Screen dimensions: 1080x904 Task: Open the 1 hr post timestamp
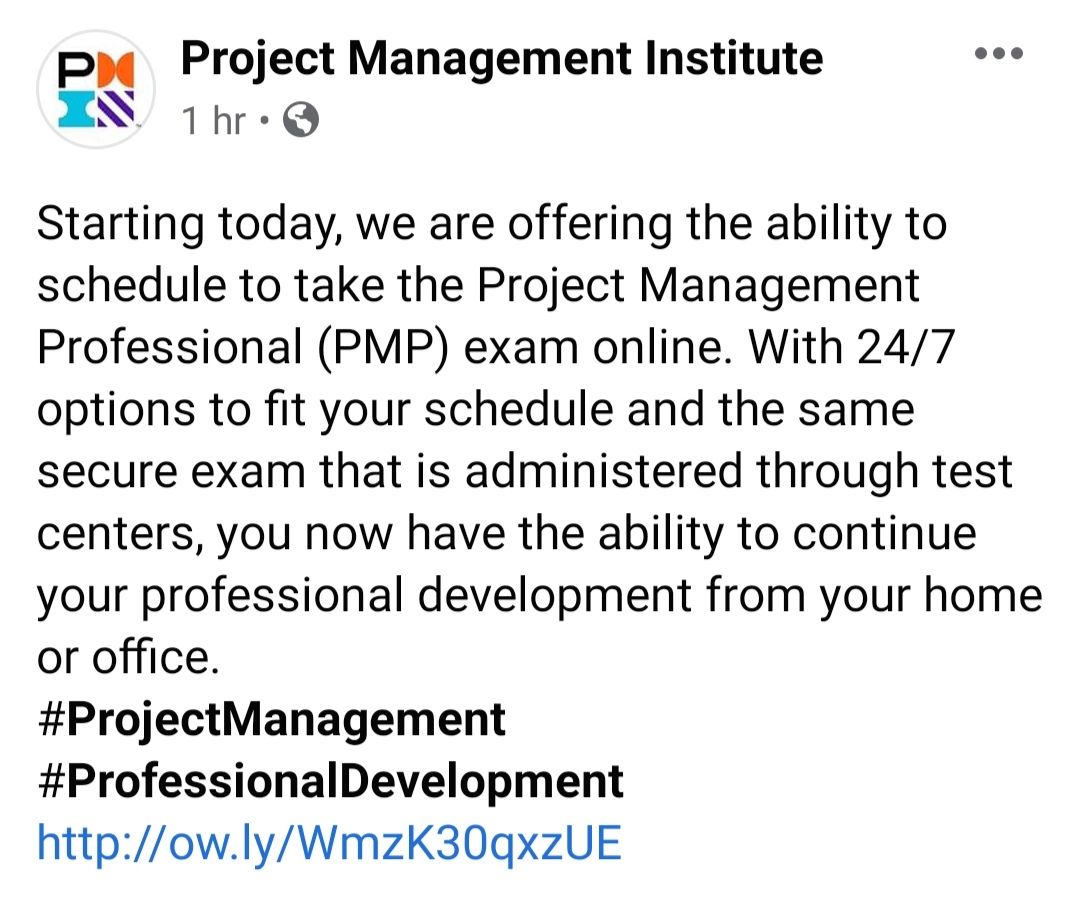click(213, 121)
